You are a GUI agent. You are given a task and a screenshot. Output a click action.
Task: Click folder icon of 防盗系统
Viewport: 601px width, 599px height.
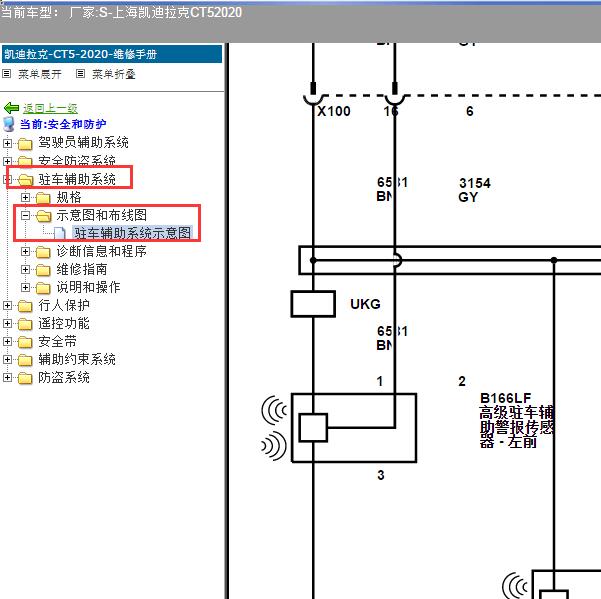(25, 378)
